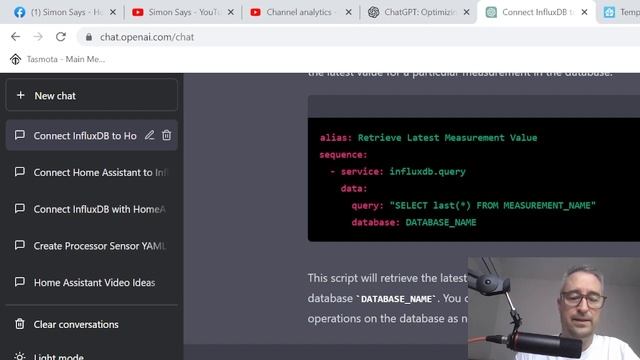Click the padlock site info icon

(x=89, y=37)
